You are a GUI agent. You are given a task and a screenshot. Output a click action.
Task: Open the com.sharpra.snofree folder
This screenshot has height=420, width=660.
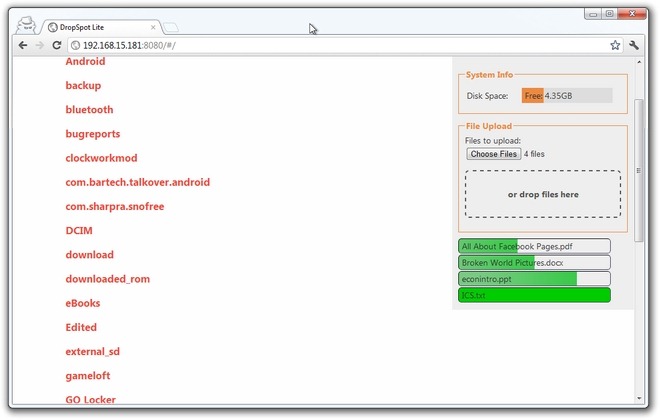point(115,207)
